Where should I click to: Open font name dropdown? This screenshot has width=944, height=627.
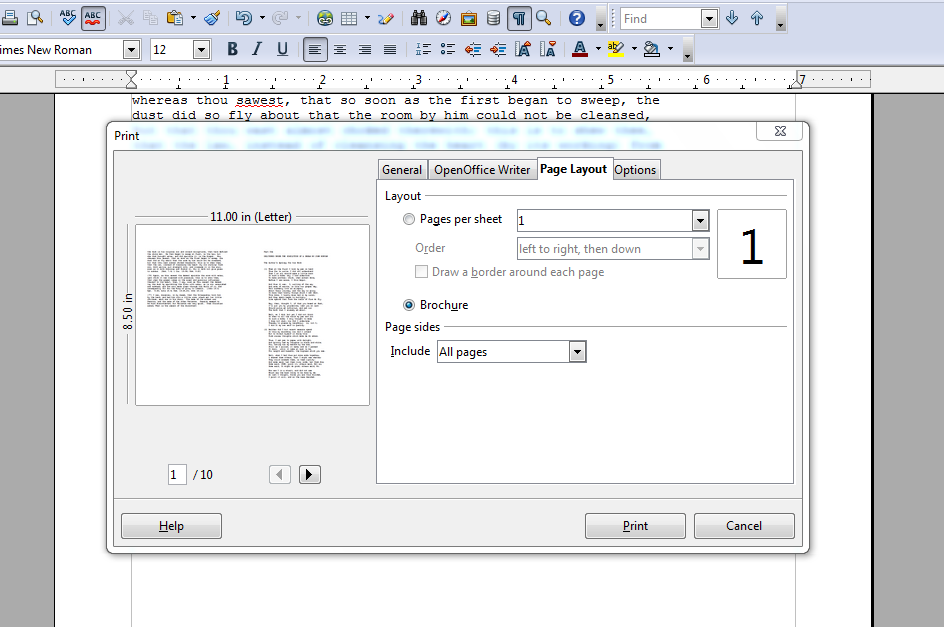[131, 49]
